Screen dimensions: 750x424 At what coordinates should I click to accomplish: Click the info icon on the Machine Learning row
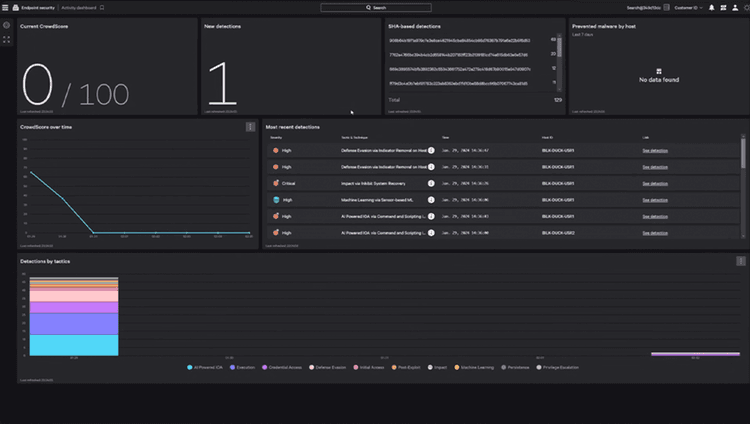(x=431, y=200)
